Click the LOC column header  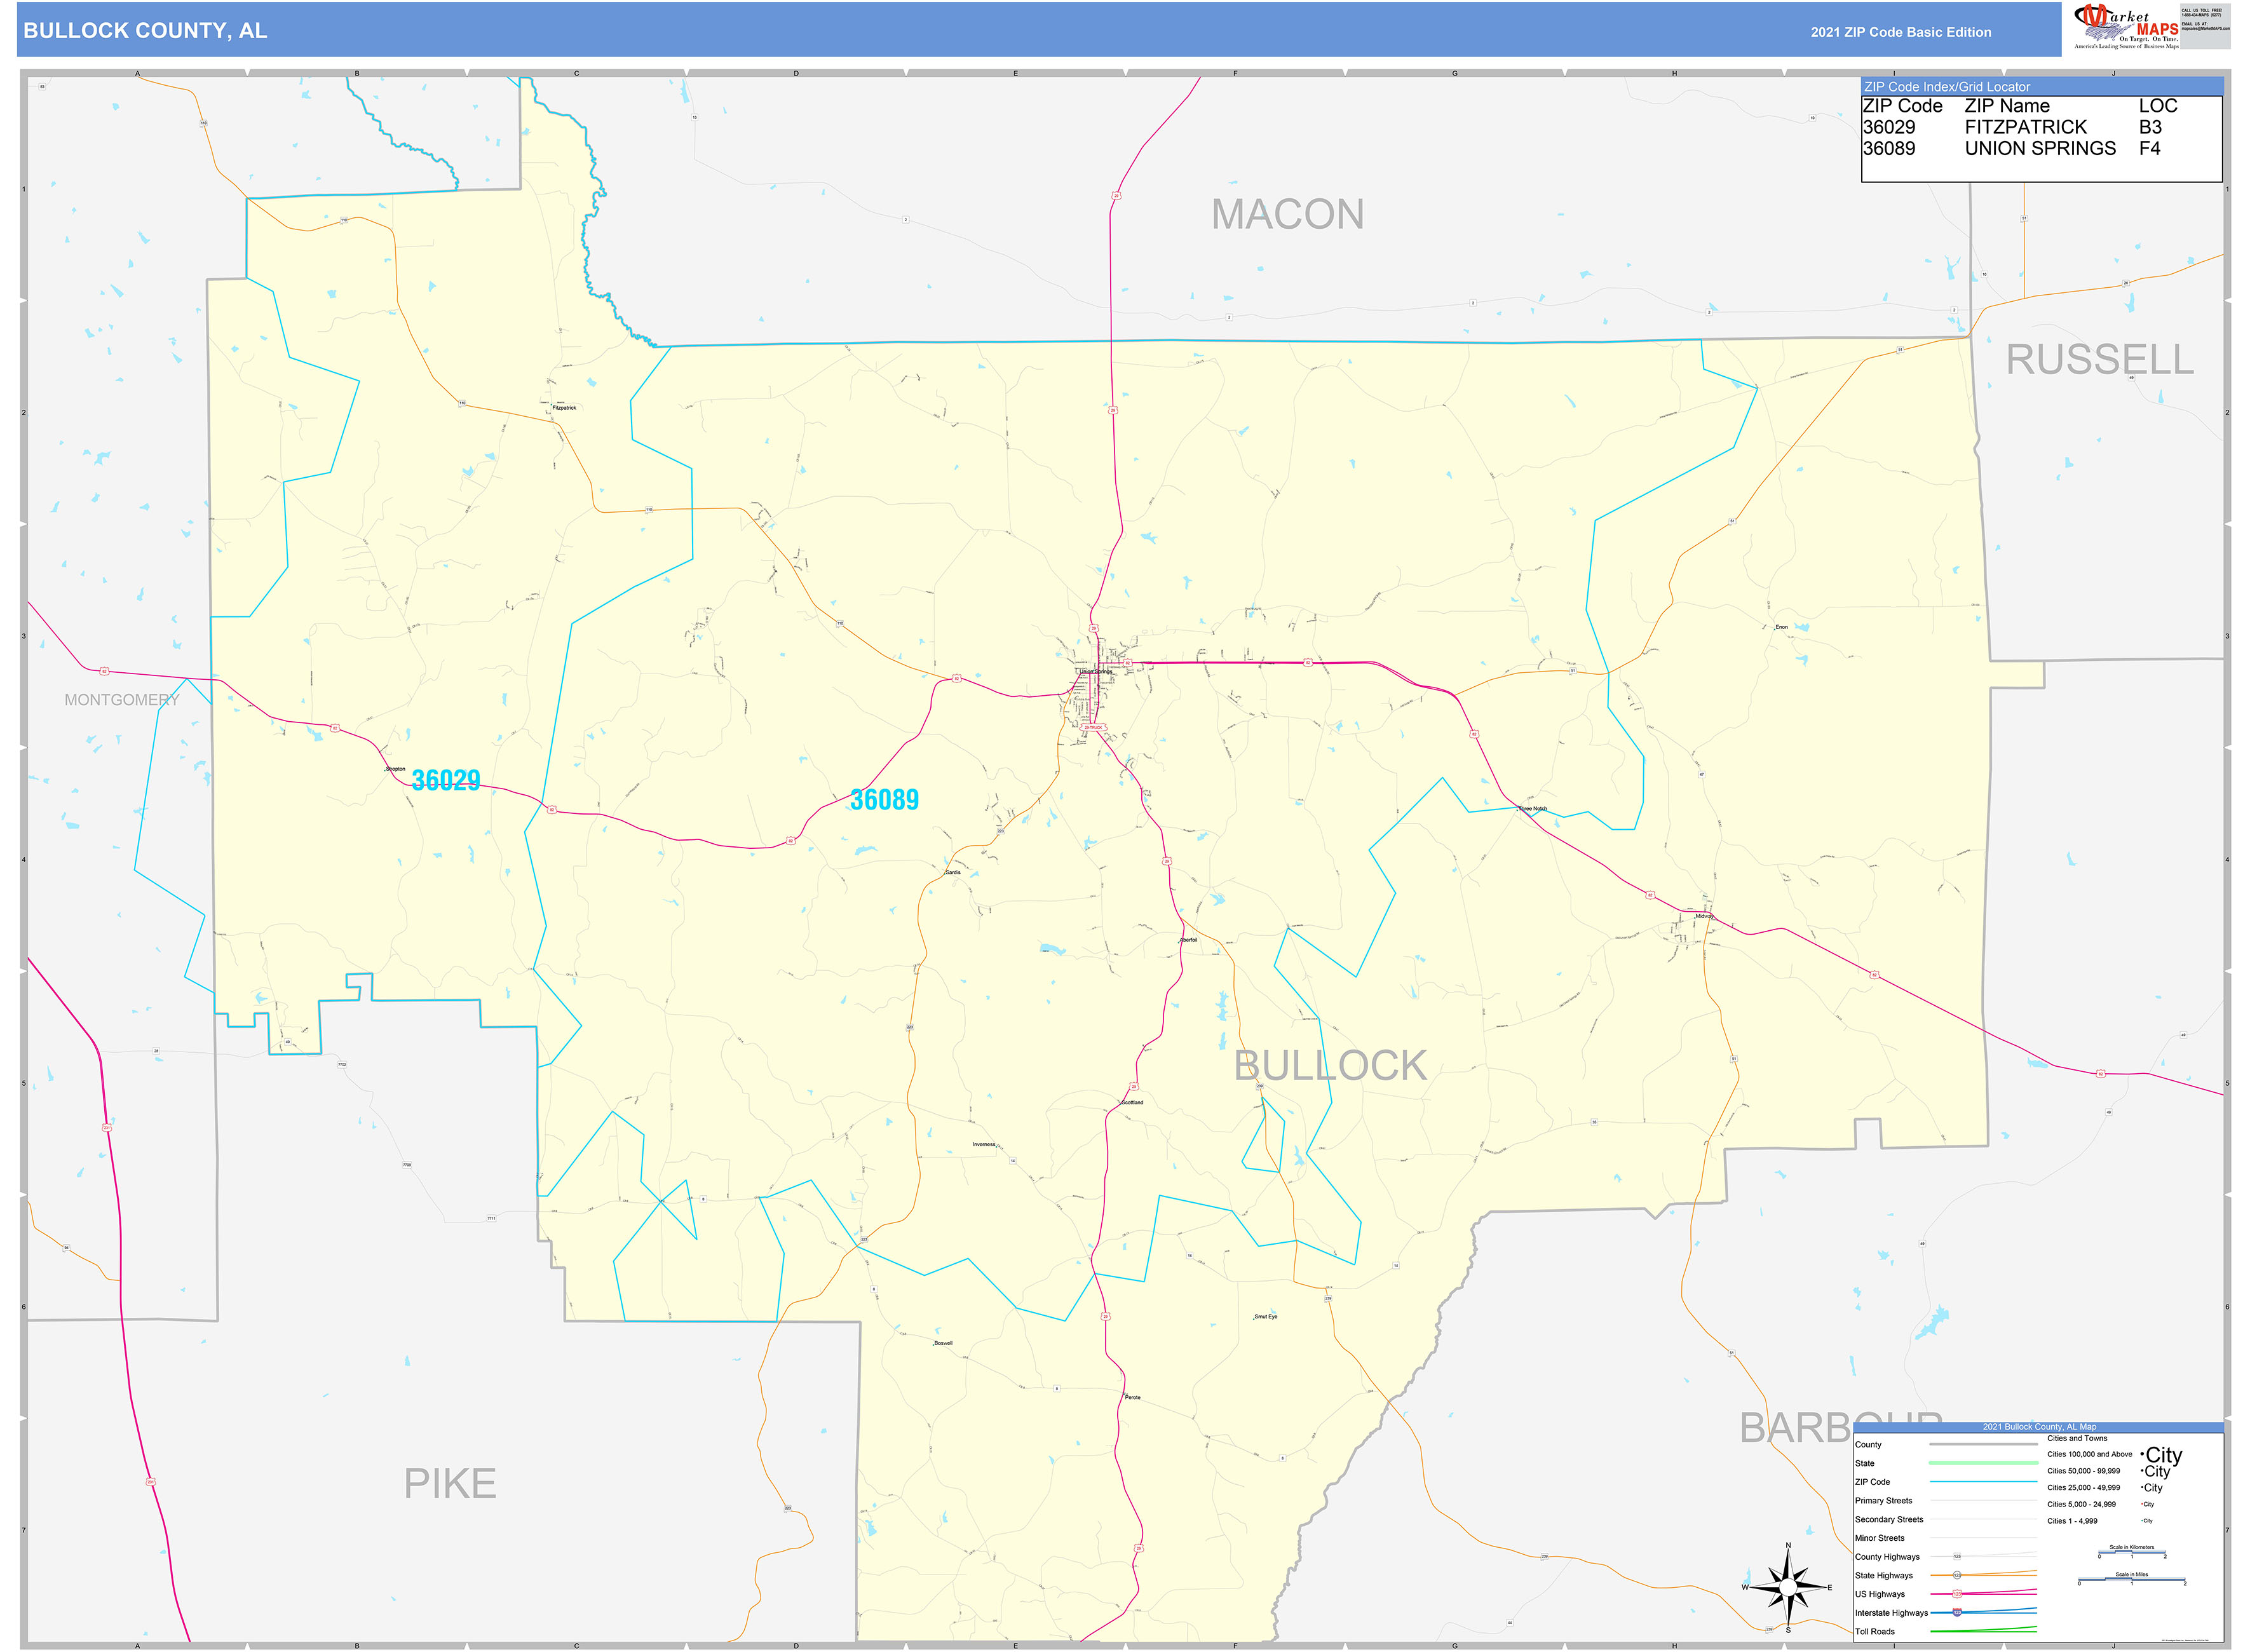point(2157,106)
